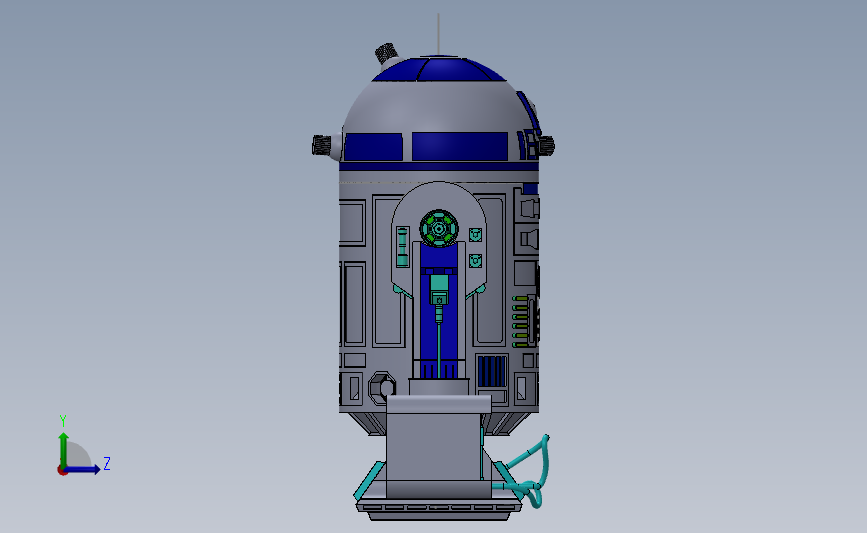Click the green Y axis of the triad
The height and width of the screenshot is (533, 867).
(x=64, y=449)
